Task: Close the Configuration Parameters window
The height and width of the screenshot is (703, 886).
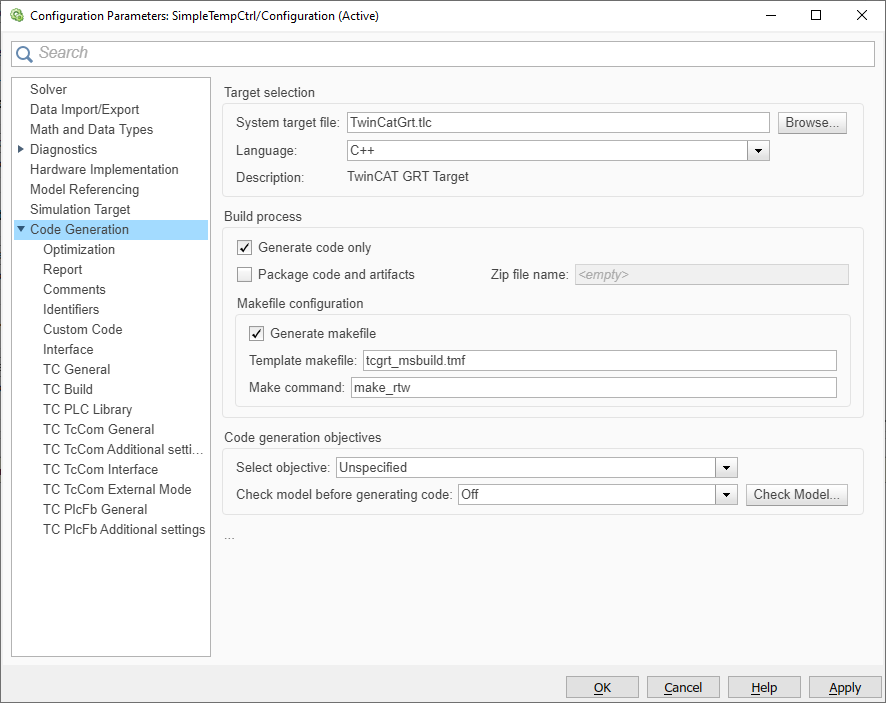Action: tap(862, 15)
